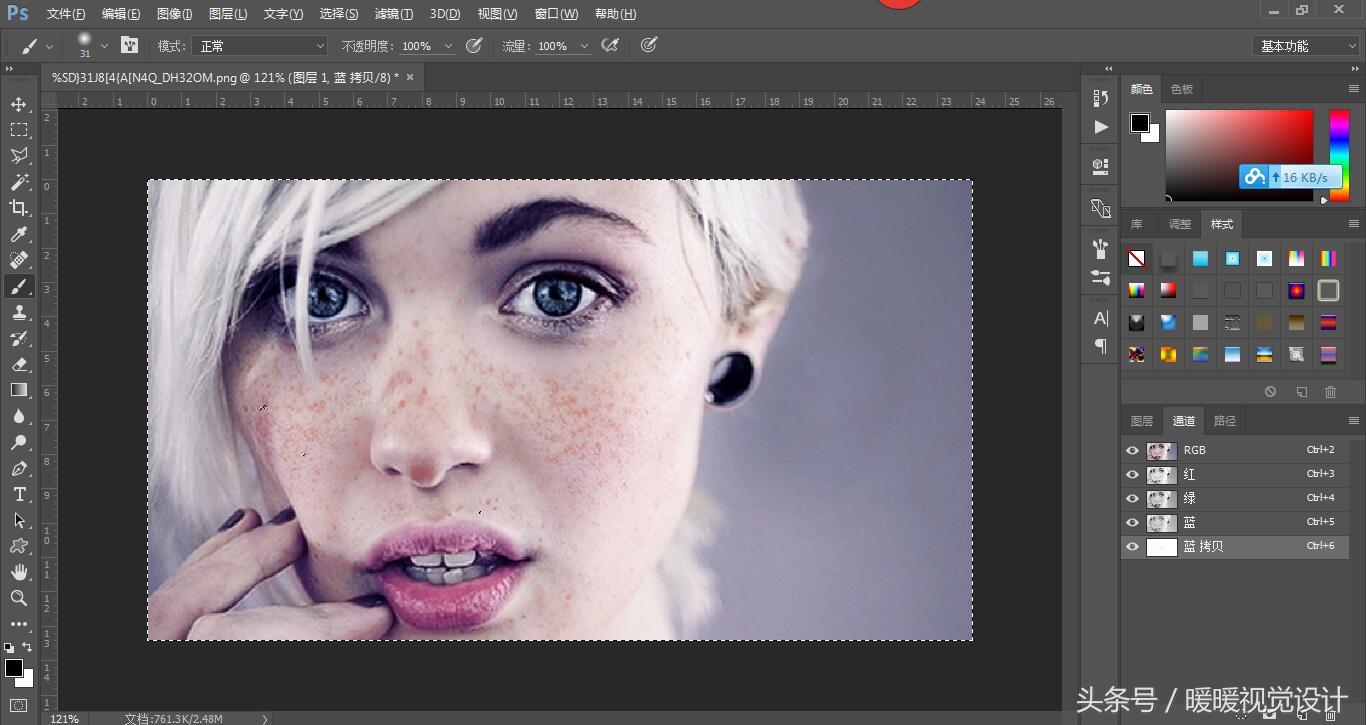Open the 模式 blend mode dropdown

(x=261, y=46)
